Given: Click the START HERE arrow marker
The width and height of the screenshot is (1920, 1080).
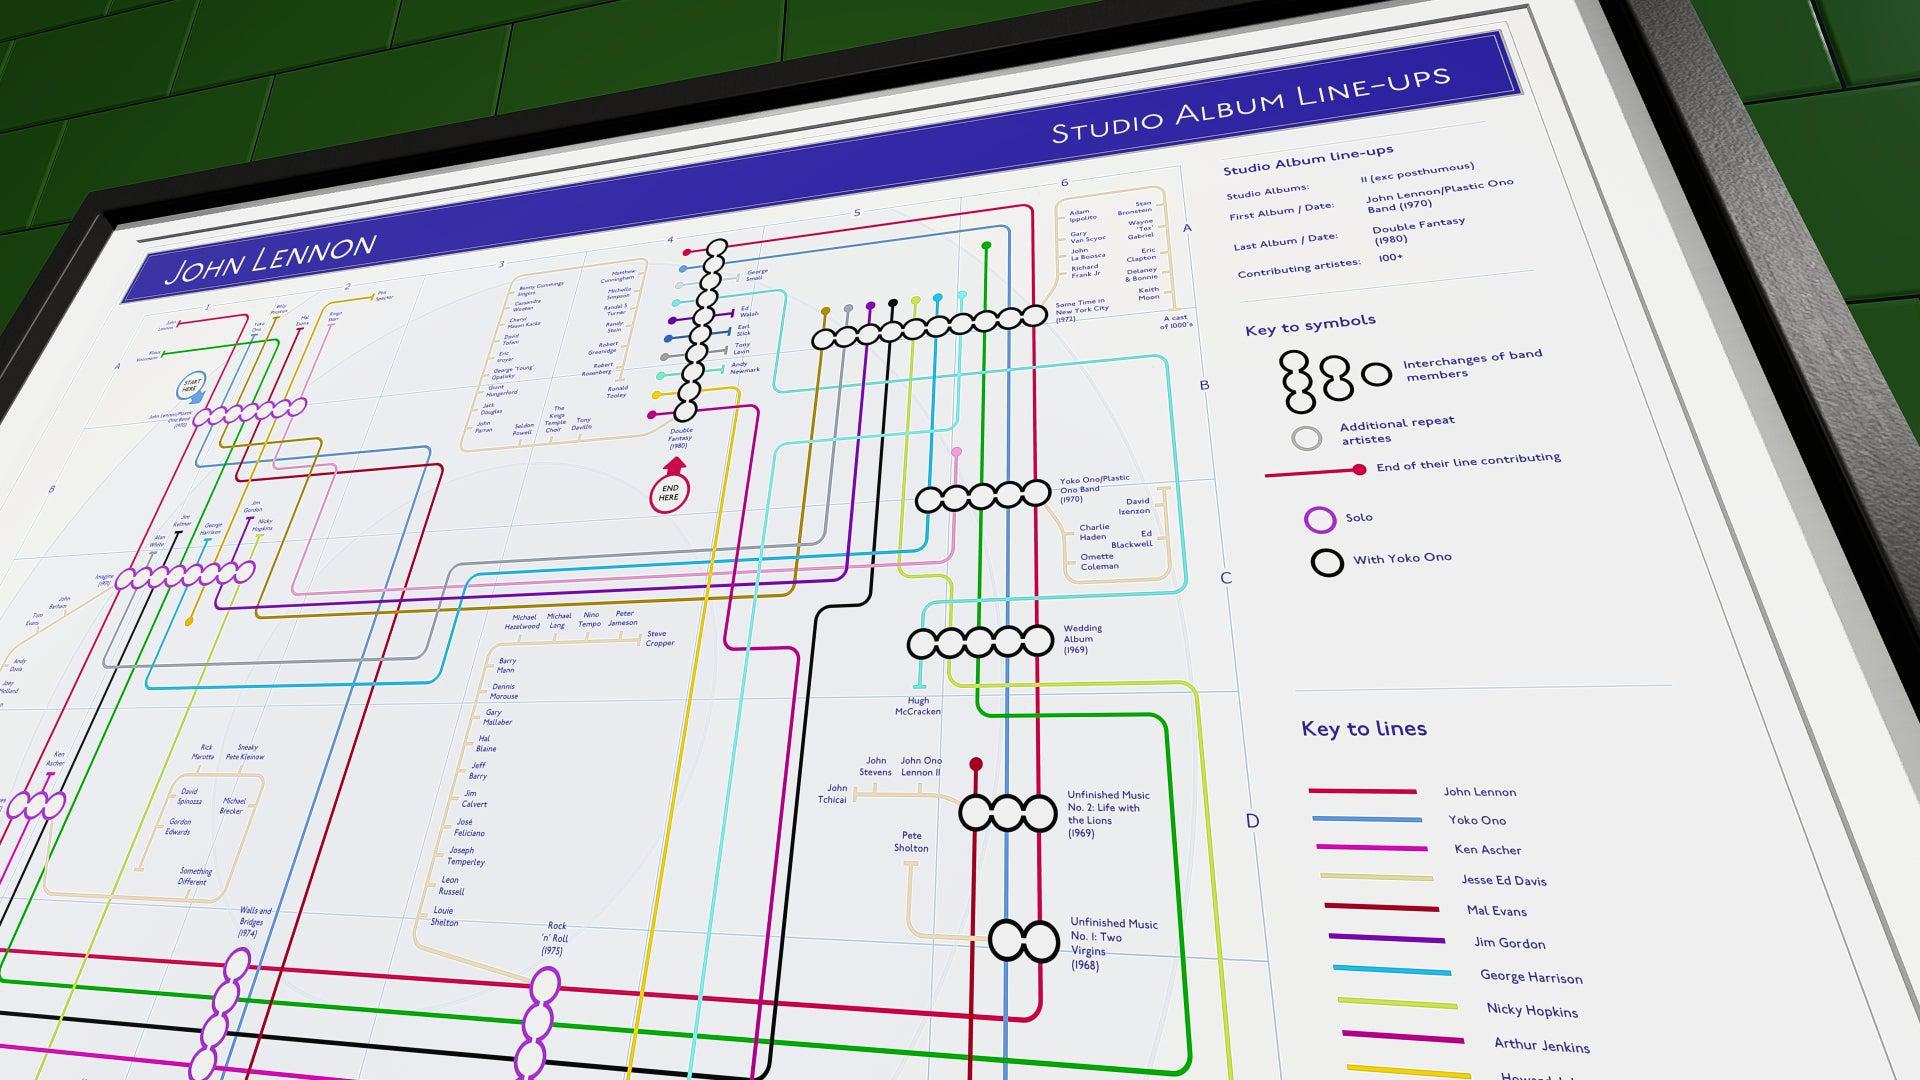Looking at the screenshot, I should (x=191, y=387).
